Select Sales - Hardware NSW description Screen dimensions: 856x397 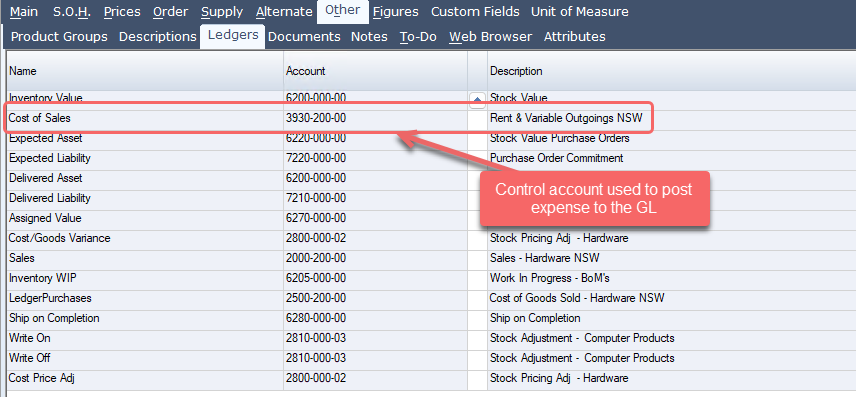point(545,258)
